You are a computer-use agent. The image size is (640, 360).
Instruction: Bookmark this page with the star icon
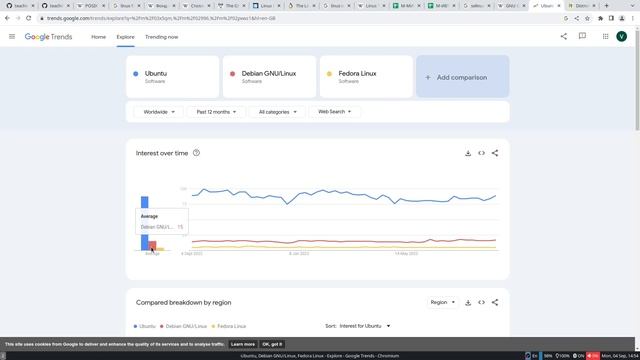coord(587,18)
